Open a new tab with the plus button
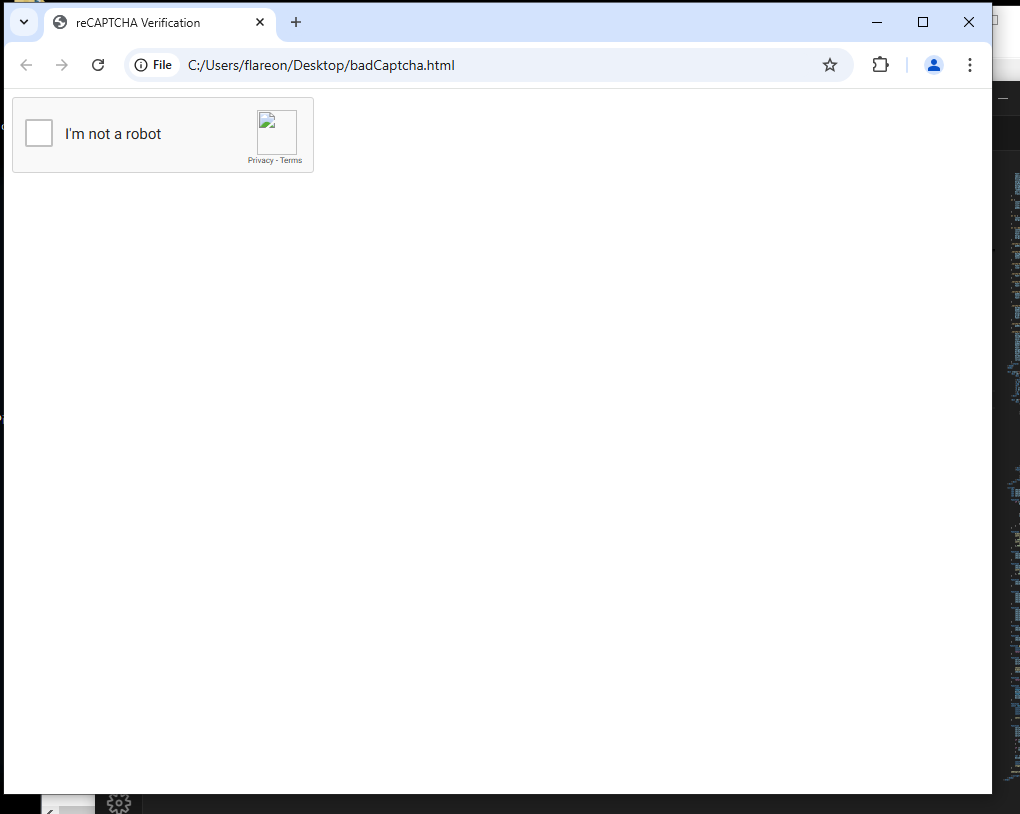The image size is (1020, 814). coord(296,22)
